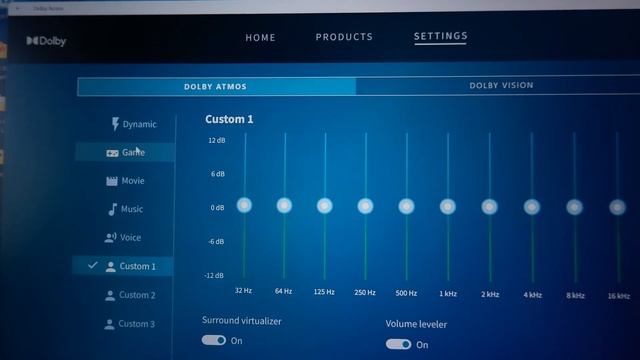Click the checkmark beside Custom 1
640x360 pixels.
(93, 265)
